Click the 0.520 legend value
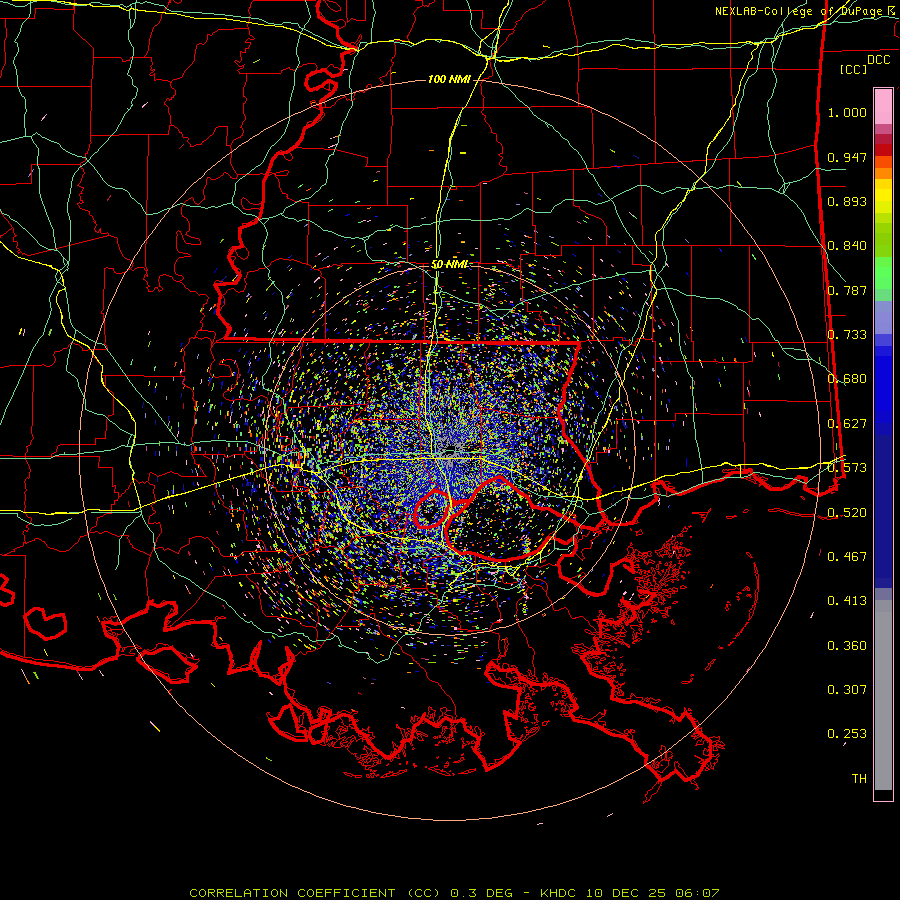Image resolution: width=900 pixels, height=900 pixels. 847,512
